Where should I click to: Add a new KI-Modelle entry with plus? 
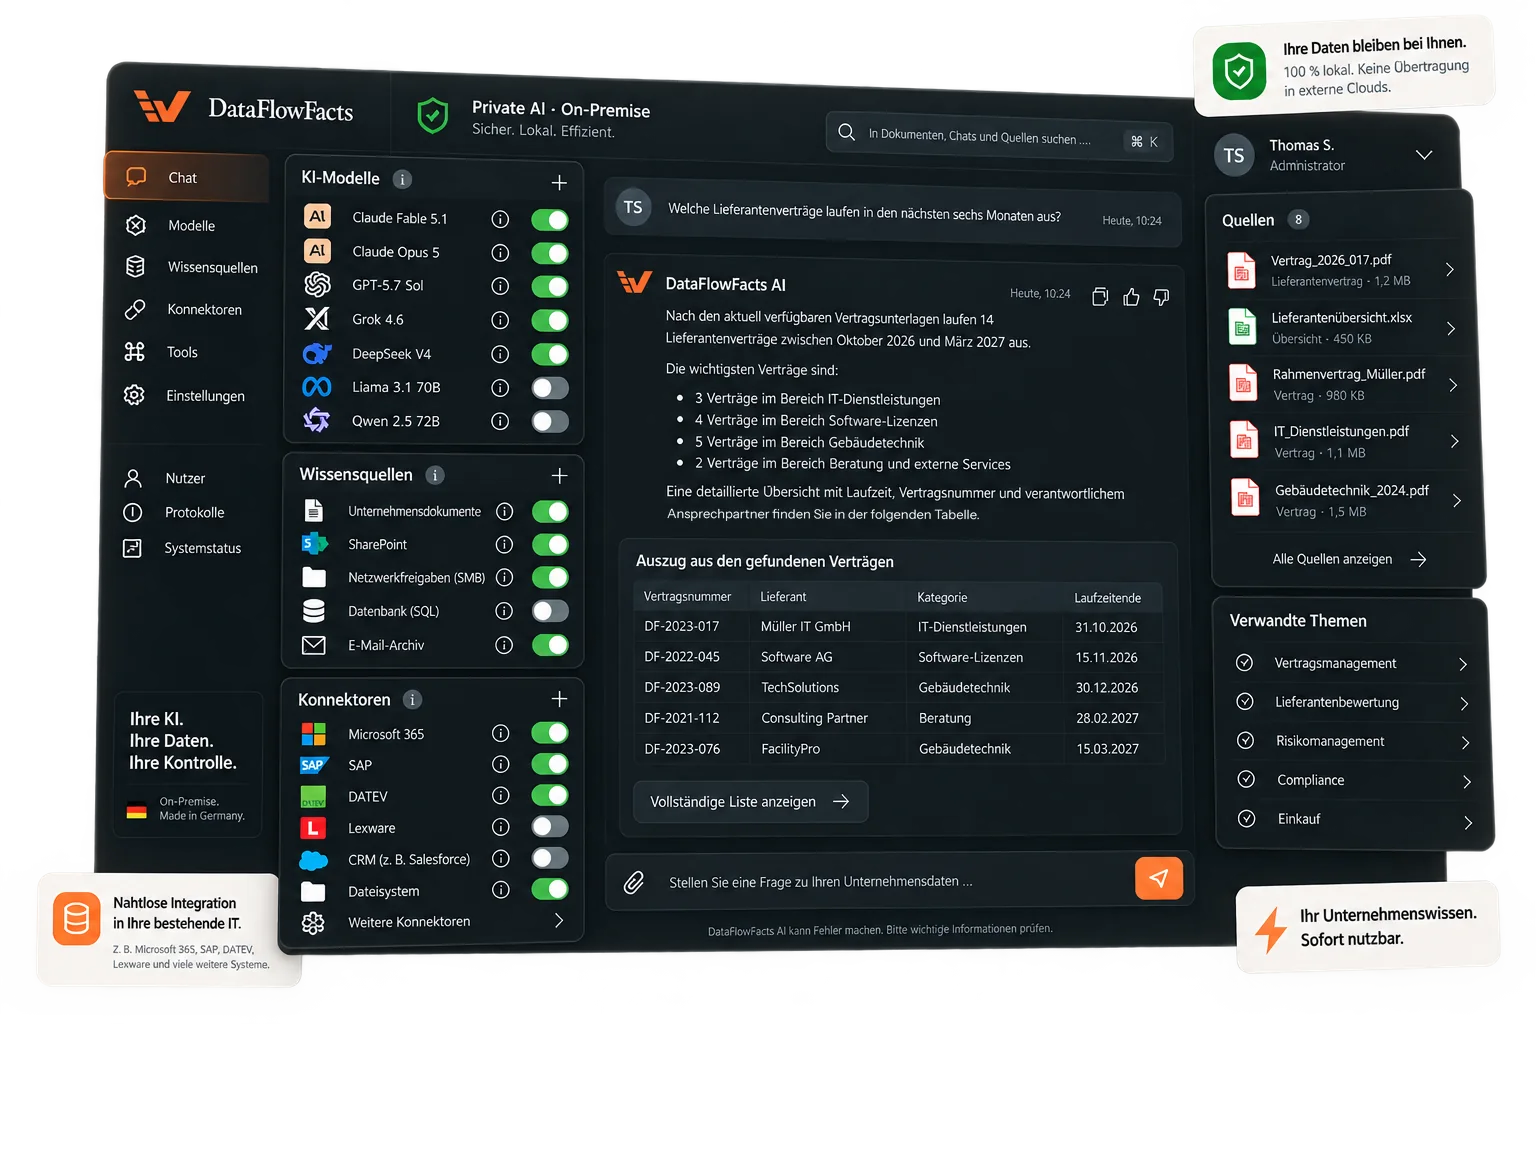[559, 182]
